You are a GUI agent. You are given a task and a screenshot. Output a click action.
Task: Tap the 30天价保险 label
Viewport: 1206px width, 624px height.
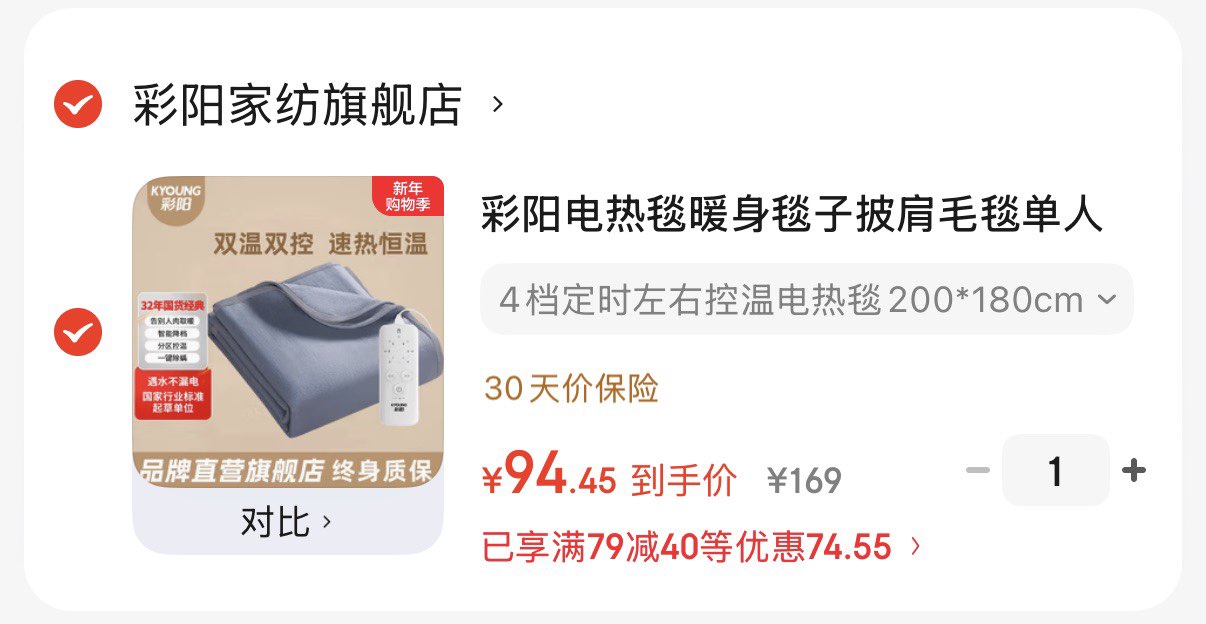[x=571, y=389]
